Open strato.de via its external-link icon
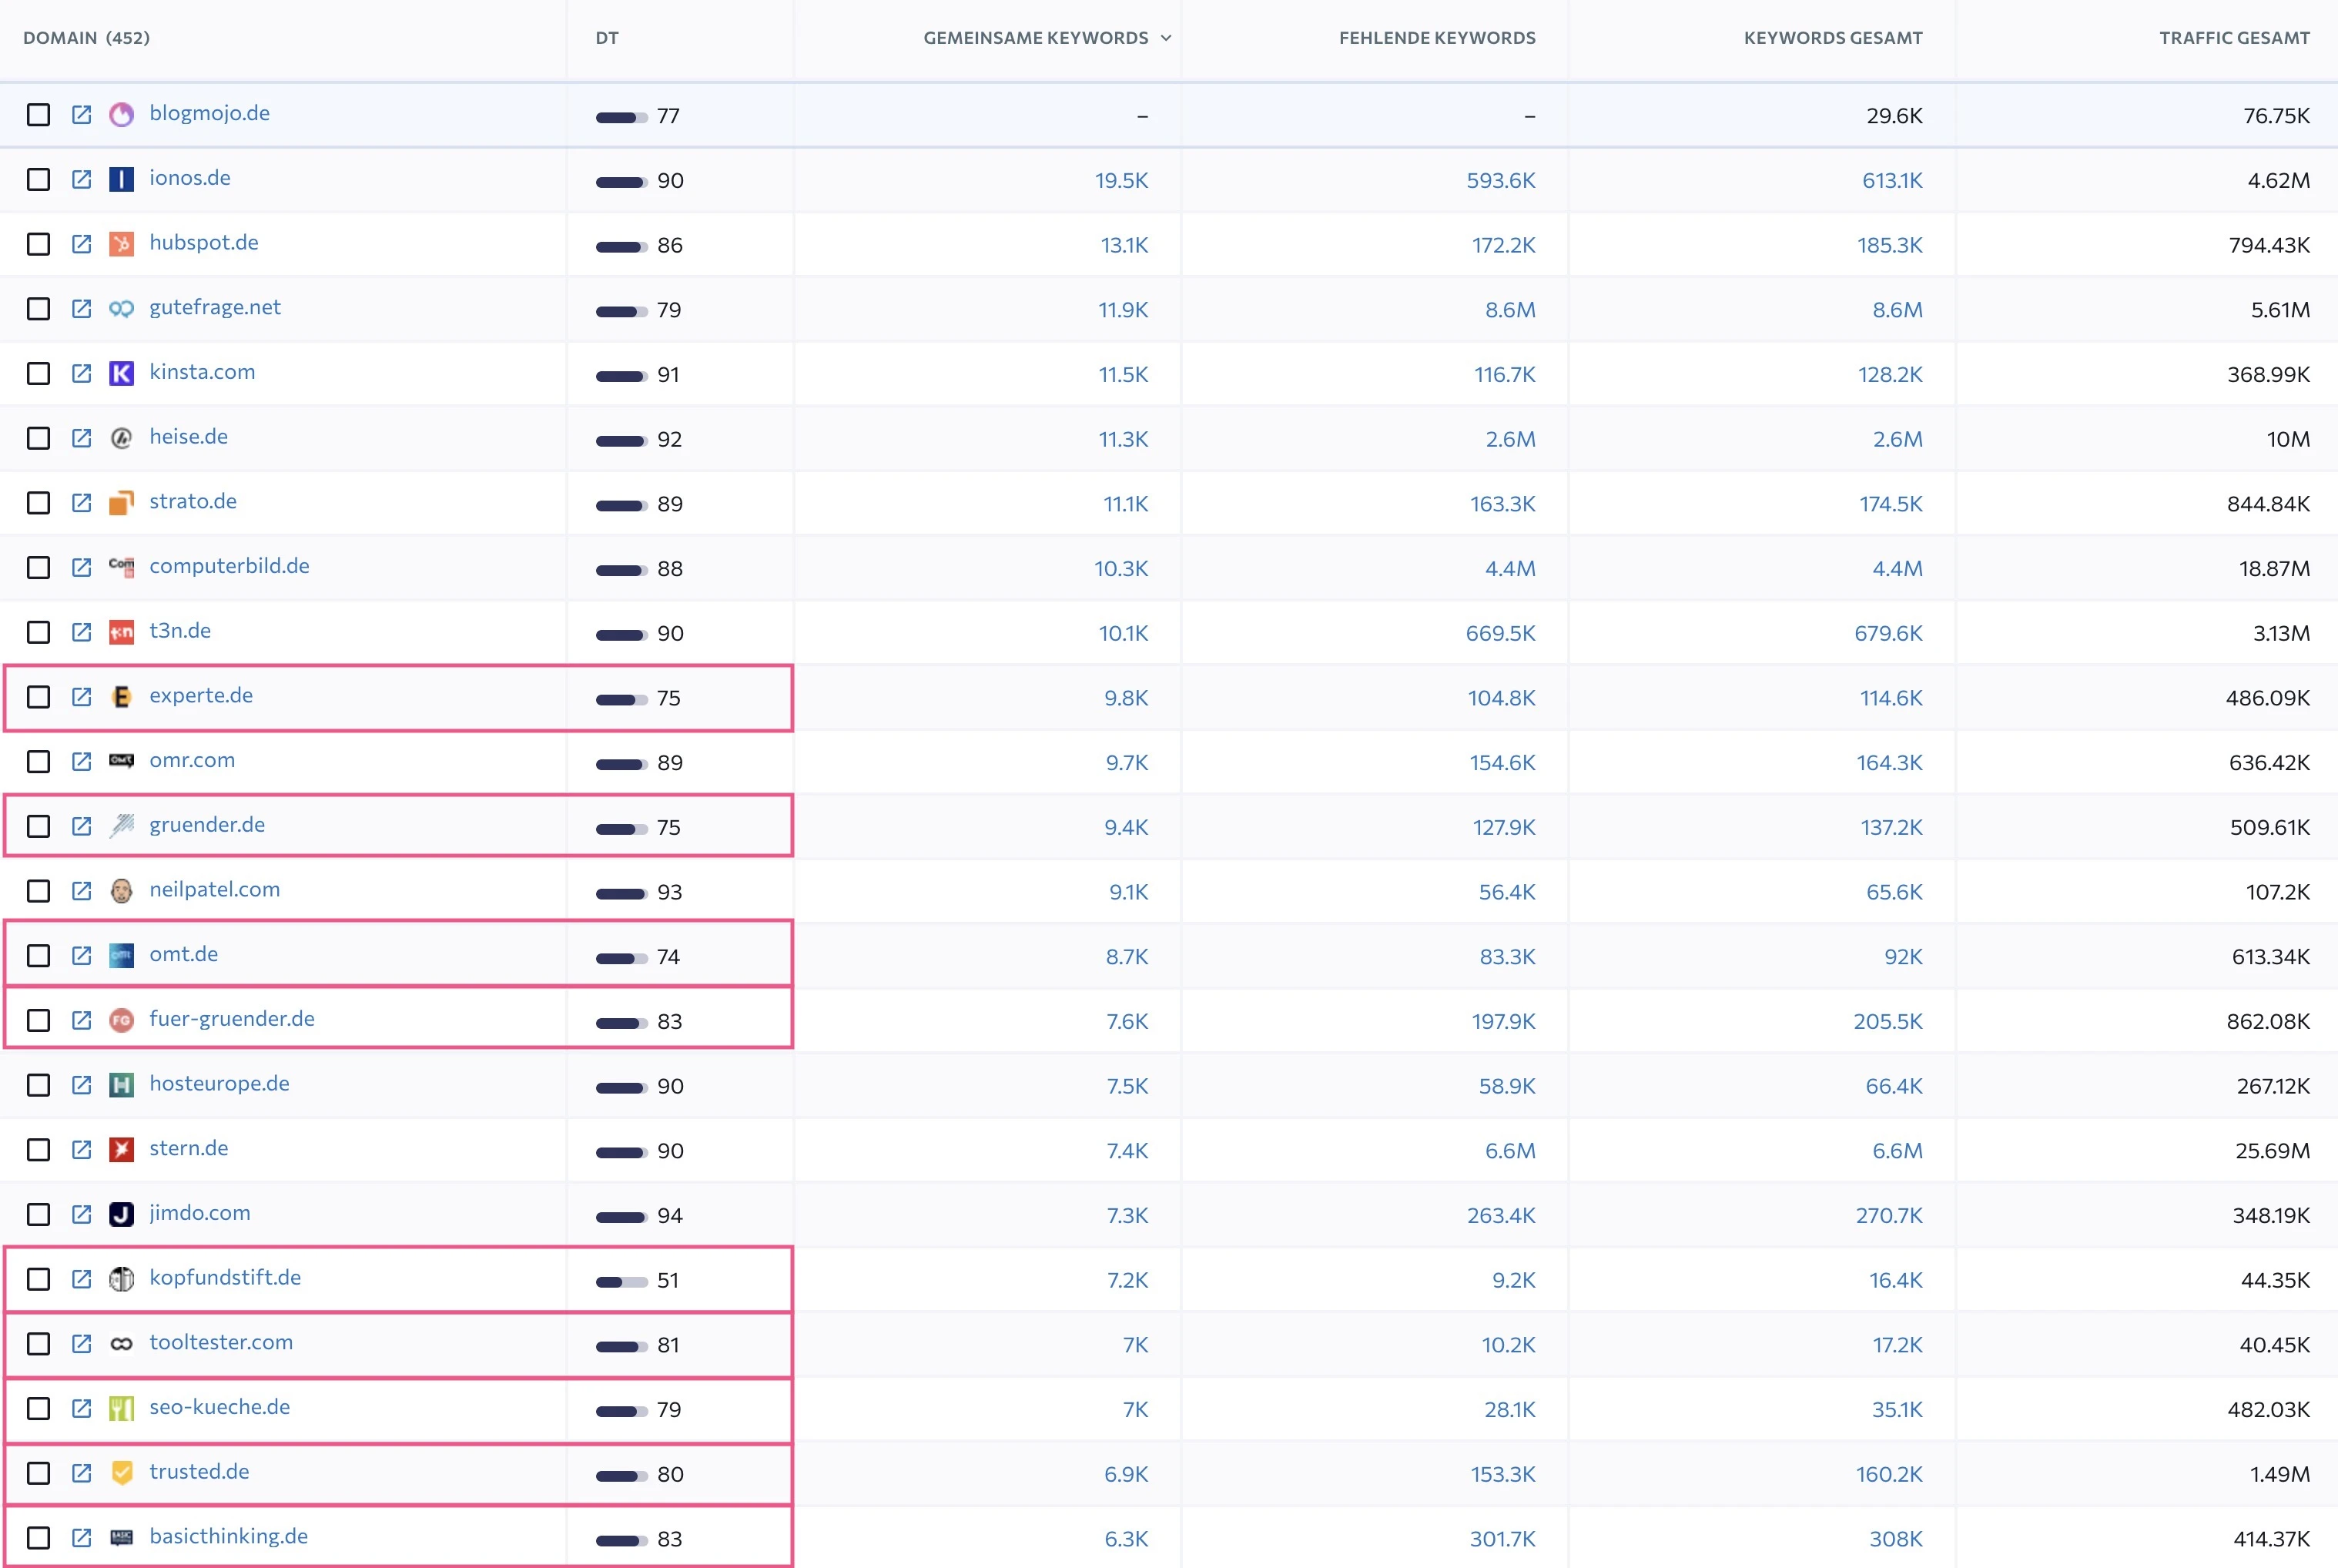Screen dimensions: 2338x1568 pos(82,502)
